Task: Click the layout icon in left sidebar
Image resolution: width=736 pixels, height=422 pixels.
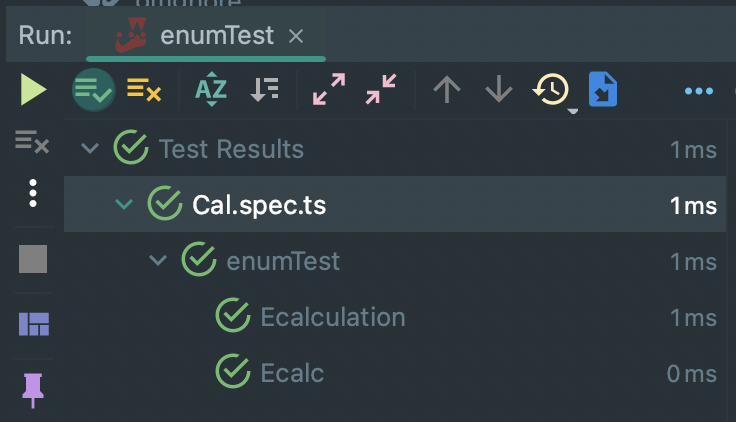Action: tap(33, 324)
